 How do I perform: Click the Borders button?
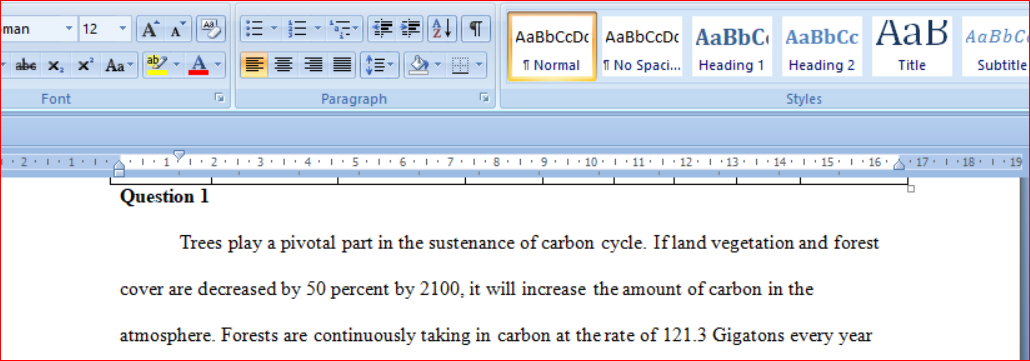tap(460, 66)
